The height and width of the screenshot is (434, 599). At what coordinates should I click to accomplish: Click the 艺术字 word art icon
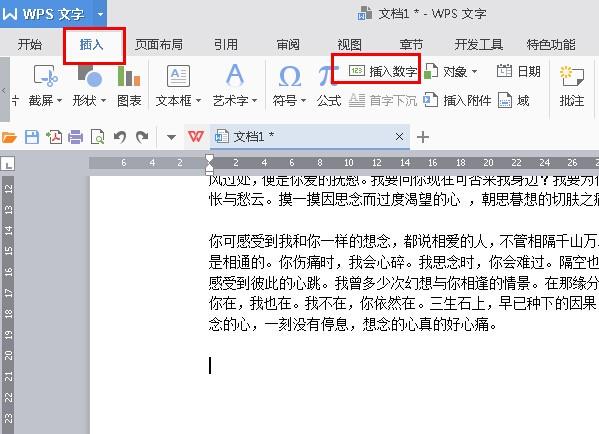pyautogui.click(x=235, y=75)
